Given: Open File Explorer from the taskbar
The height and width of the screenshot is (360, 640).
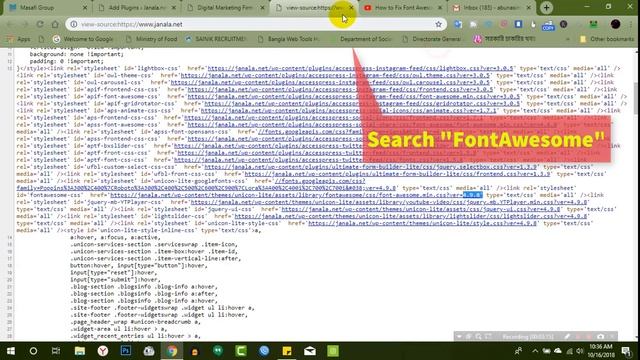Looking at the screenshot, I should pyautogui.click(x=80, y=351).
